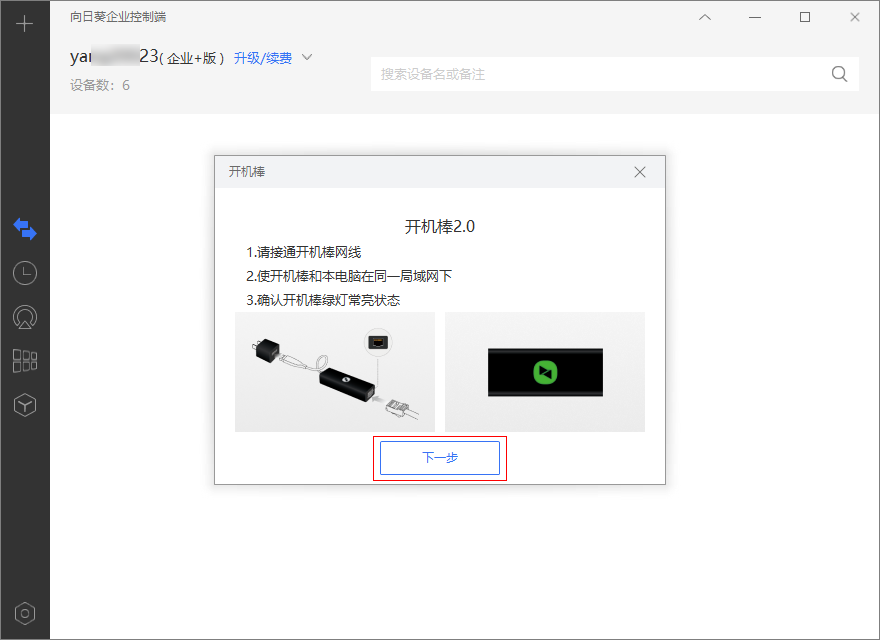Viewport: 880px width, 640px height.
Task: Minimize the 向日葵企业控制端 window
Action: point(755,17)
